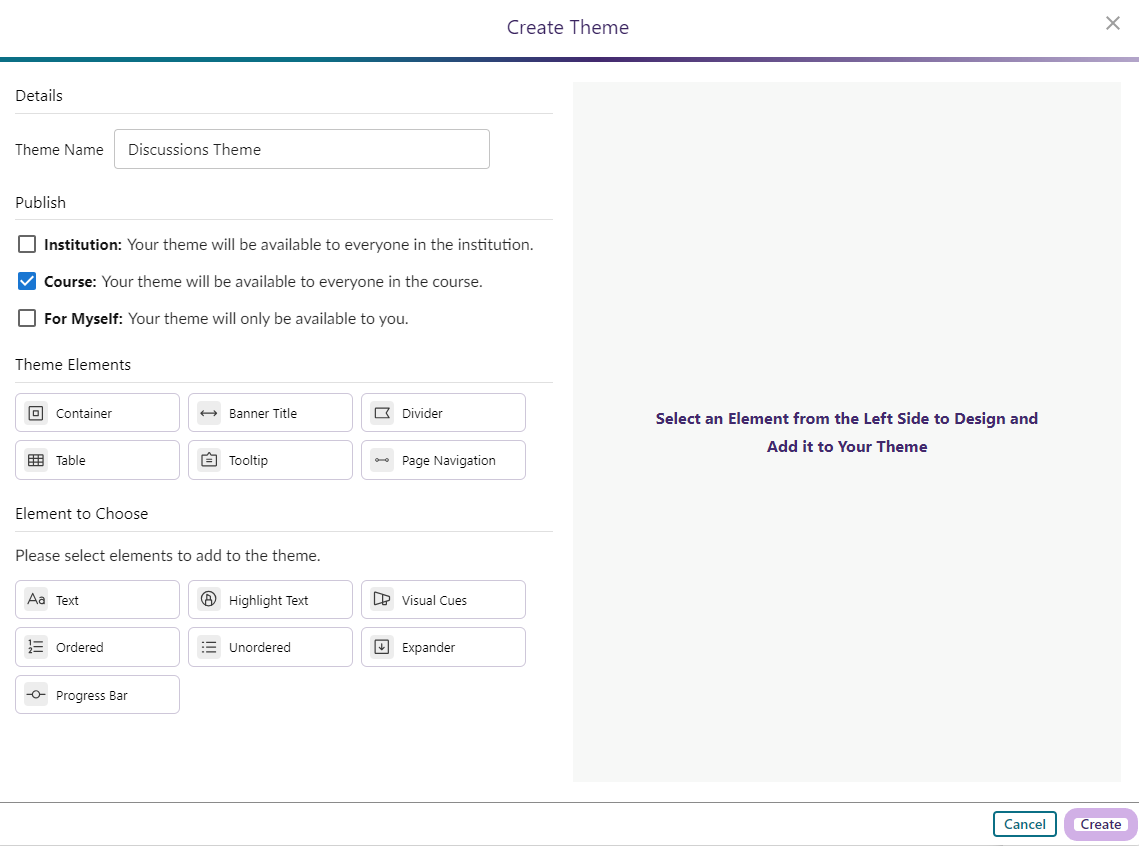Add the Ordered list element
The height and width of the screenshot is (846, 1139).
(97, 647)
